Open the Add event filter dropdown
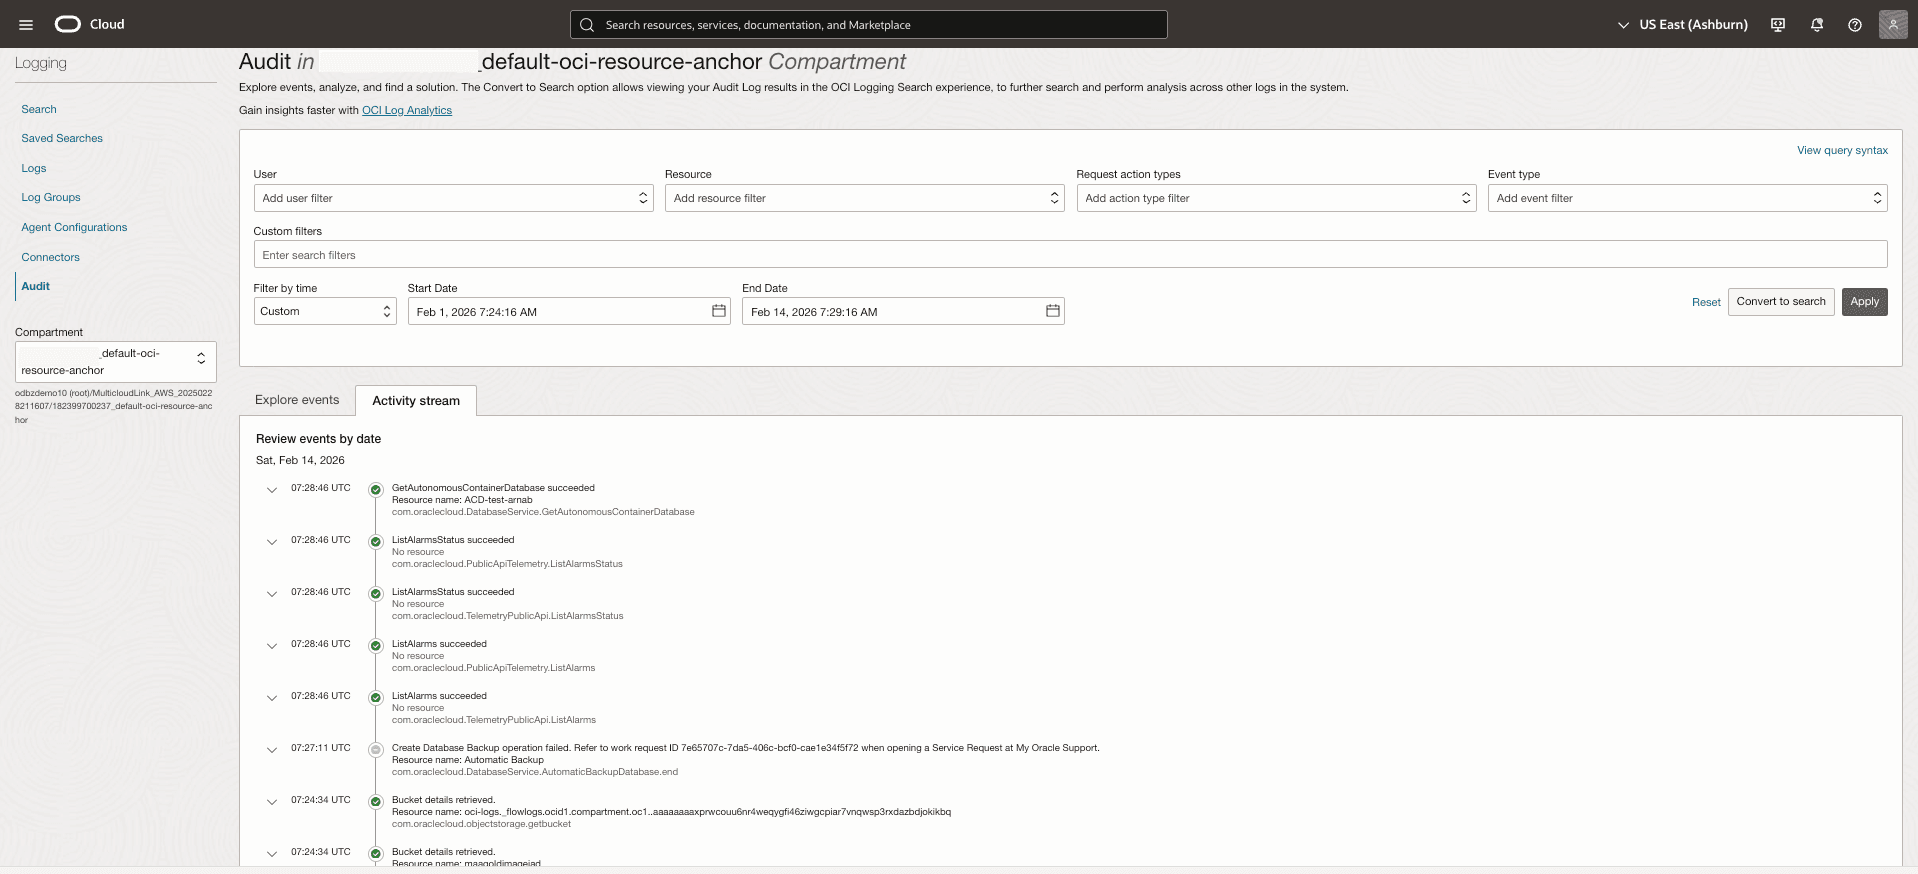Viewport: 1918px width, 874px height. click(x=1688, y=198)
